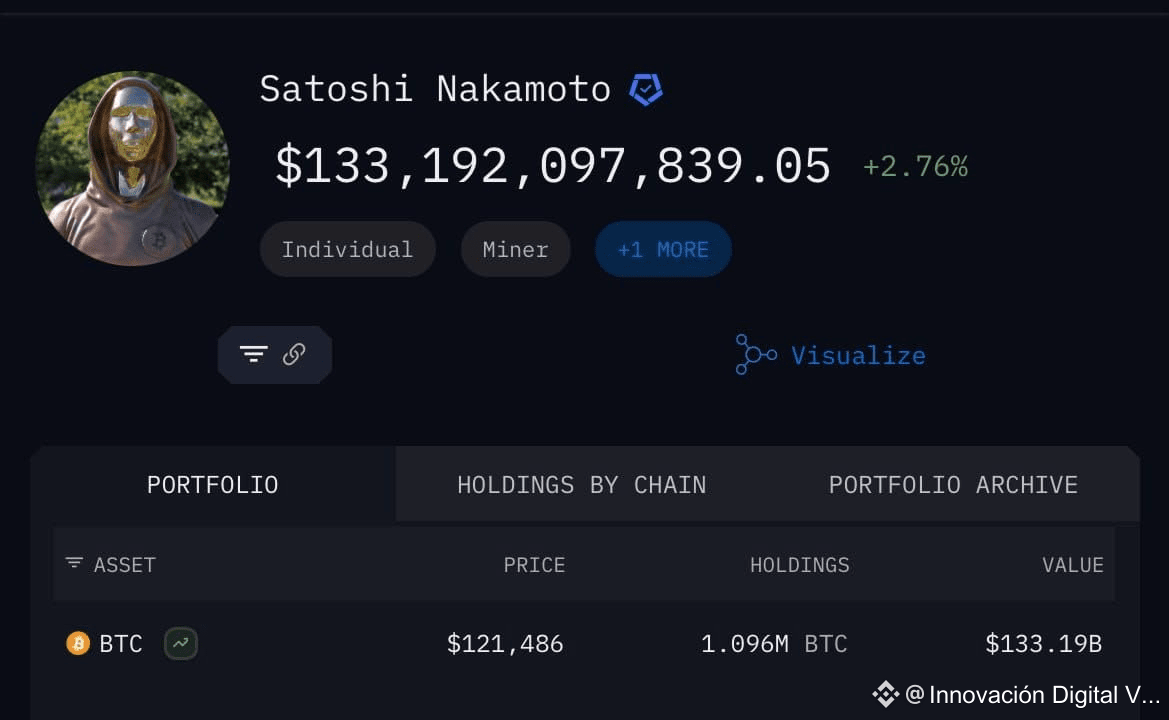The height and width of the screenshot is (720, 1169).
Task: Sort by the PRICE column header
Action: pyautogui.click(x=535, y=565)
